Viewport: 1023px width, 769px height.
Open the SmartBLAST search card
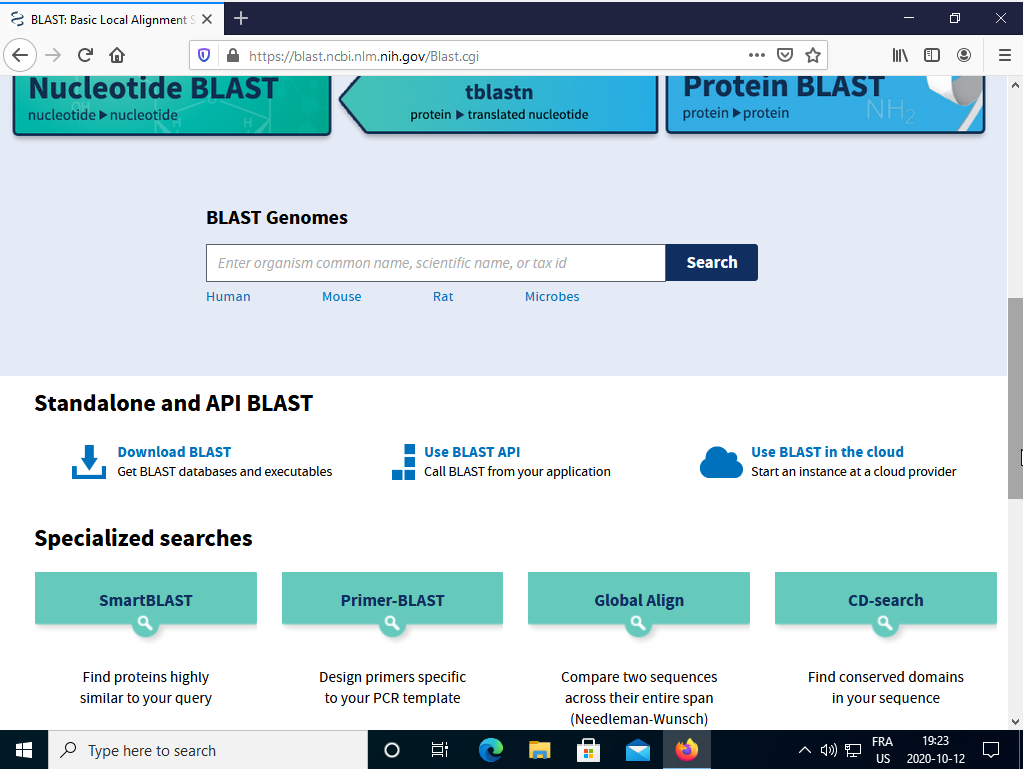(145, 599)
